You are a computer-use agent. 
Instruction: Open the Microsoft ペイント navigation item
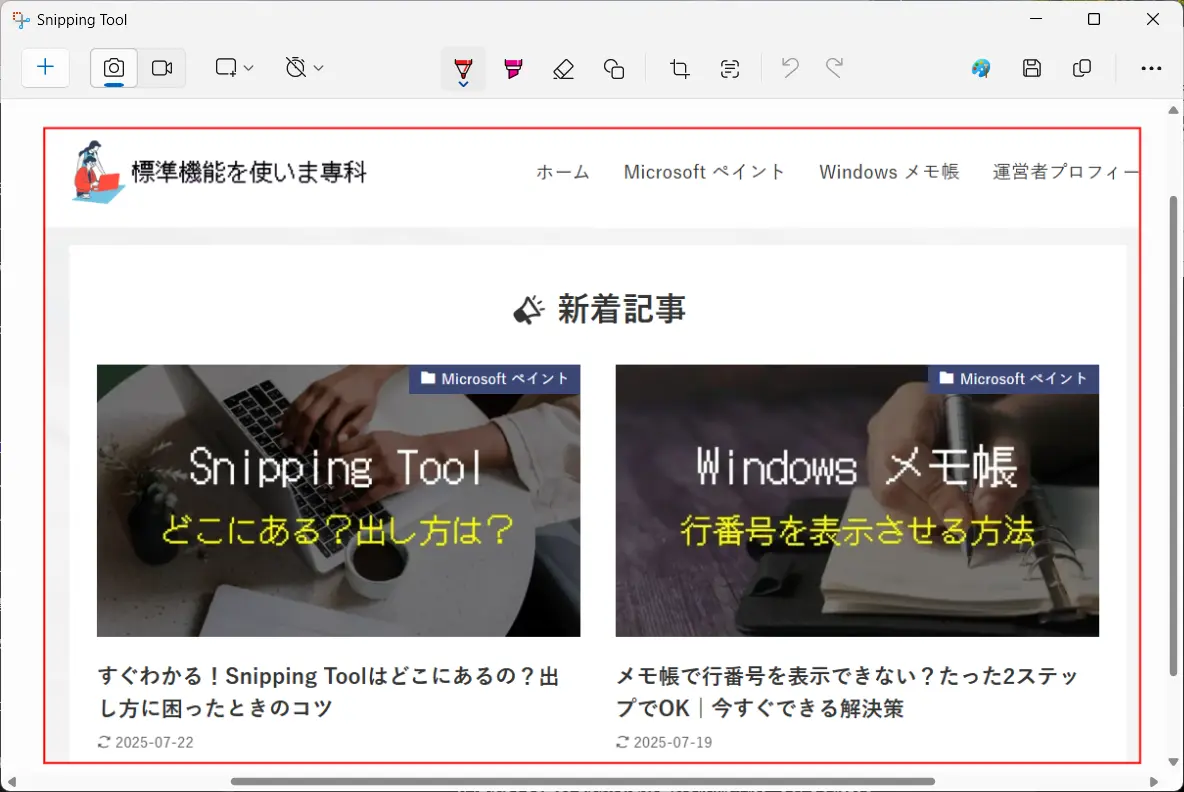pos(704,172)
